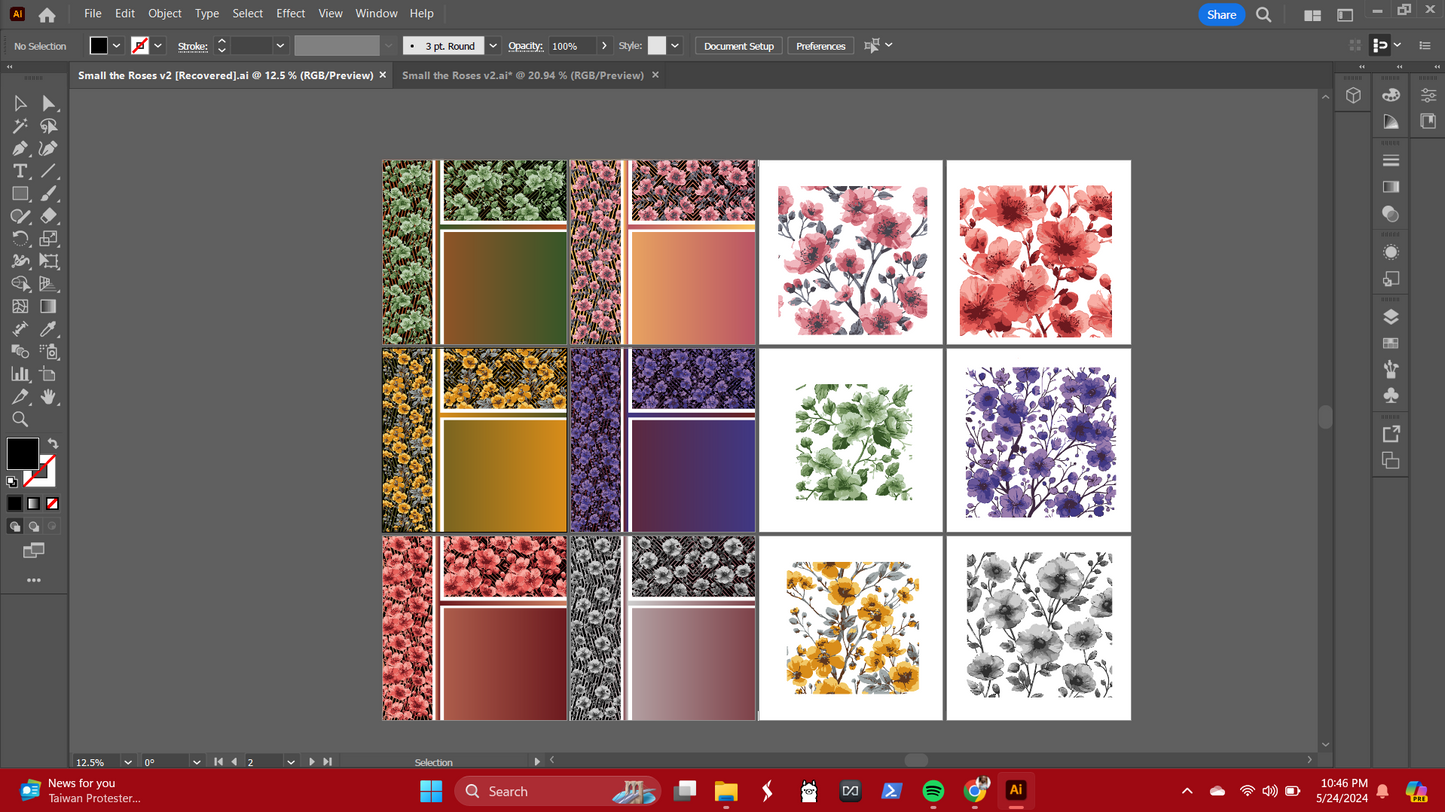Viewport: 1445px width, 812px height.
Task: Open the 3 pt. Round brush dropdown
Action: (x=493, y=46)
